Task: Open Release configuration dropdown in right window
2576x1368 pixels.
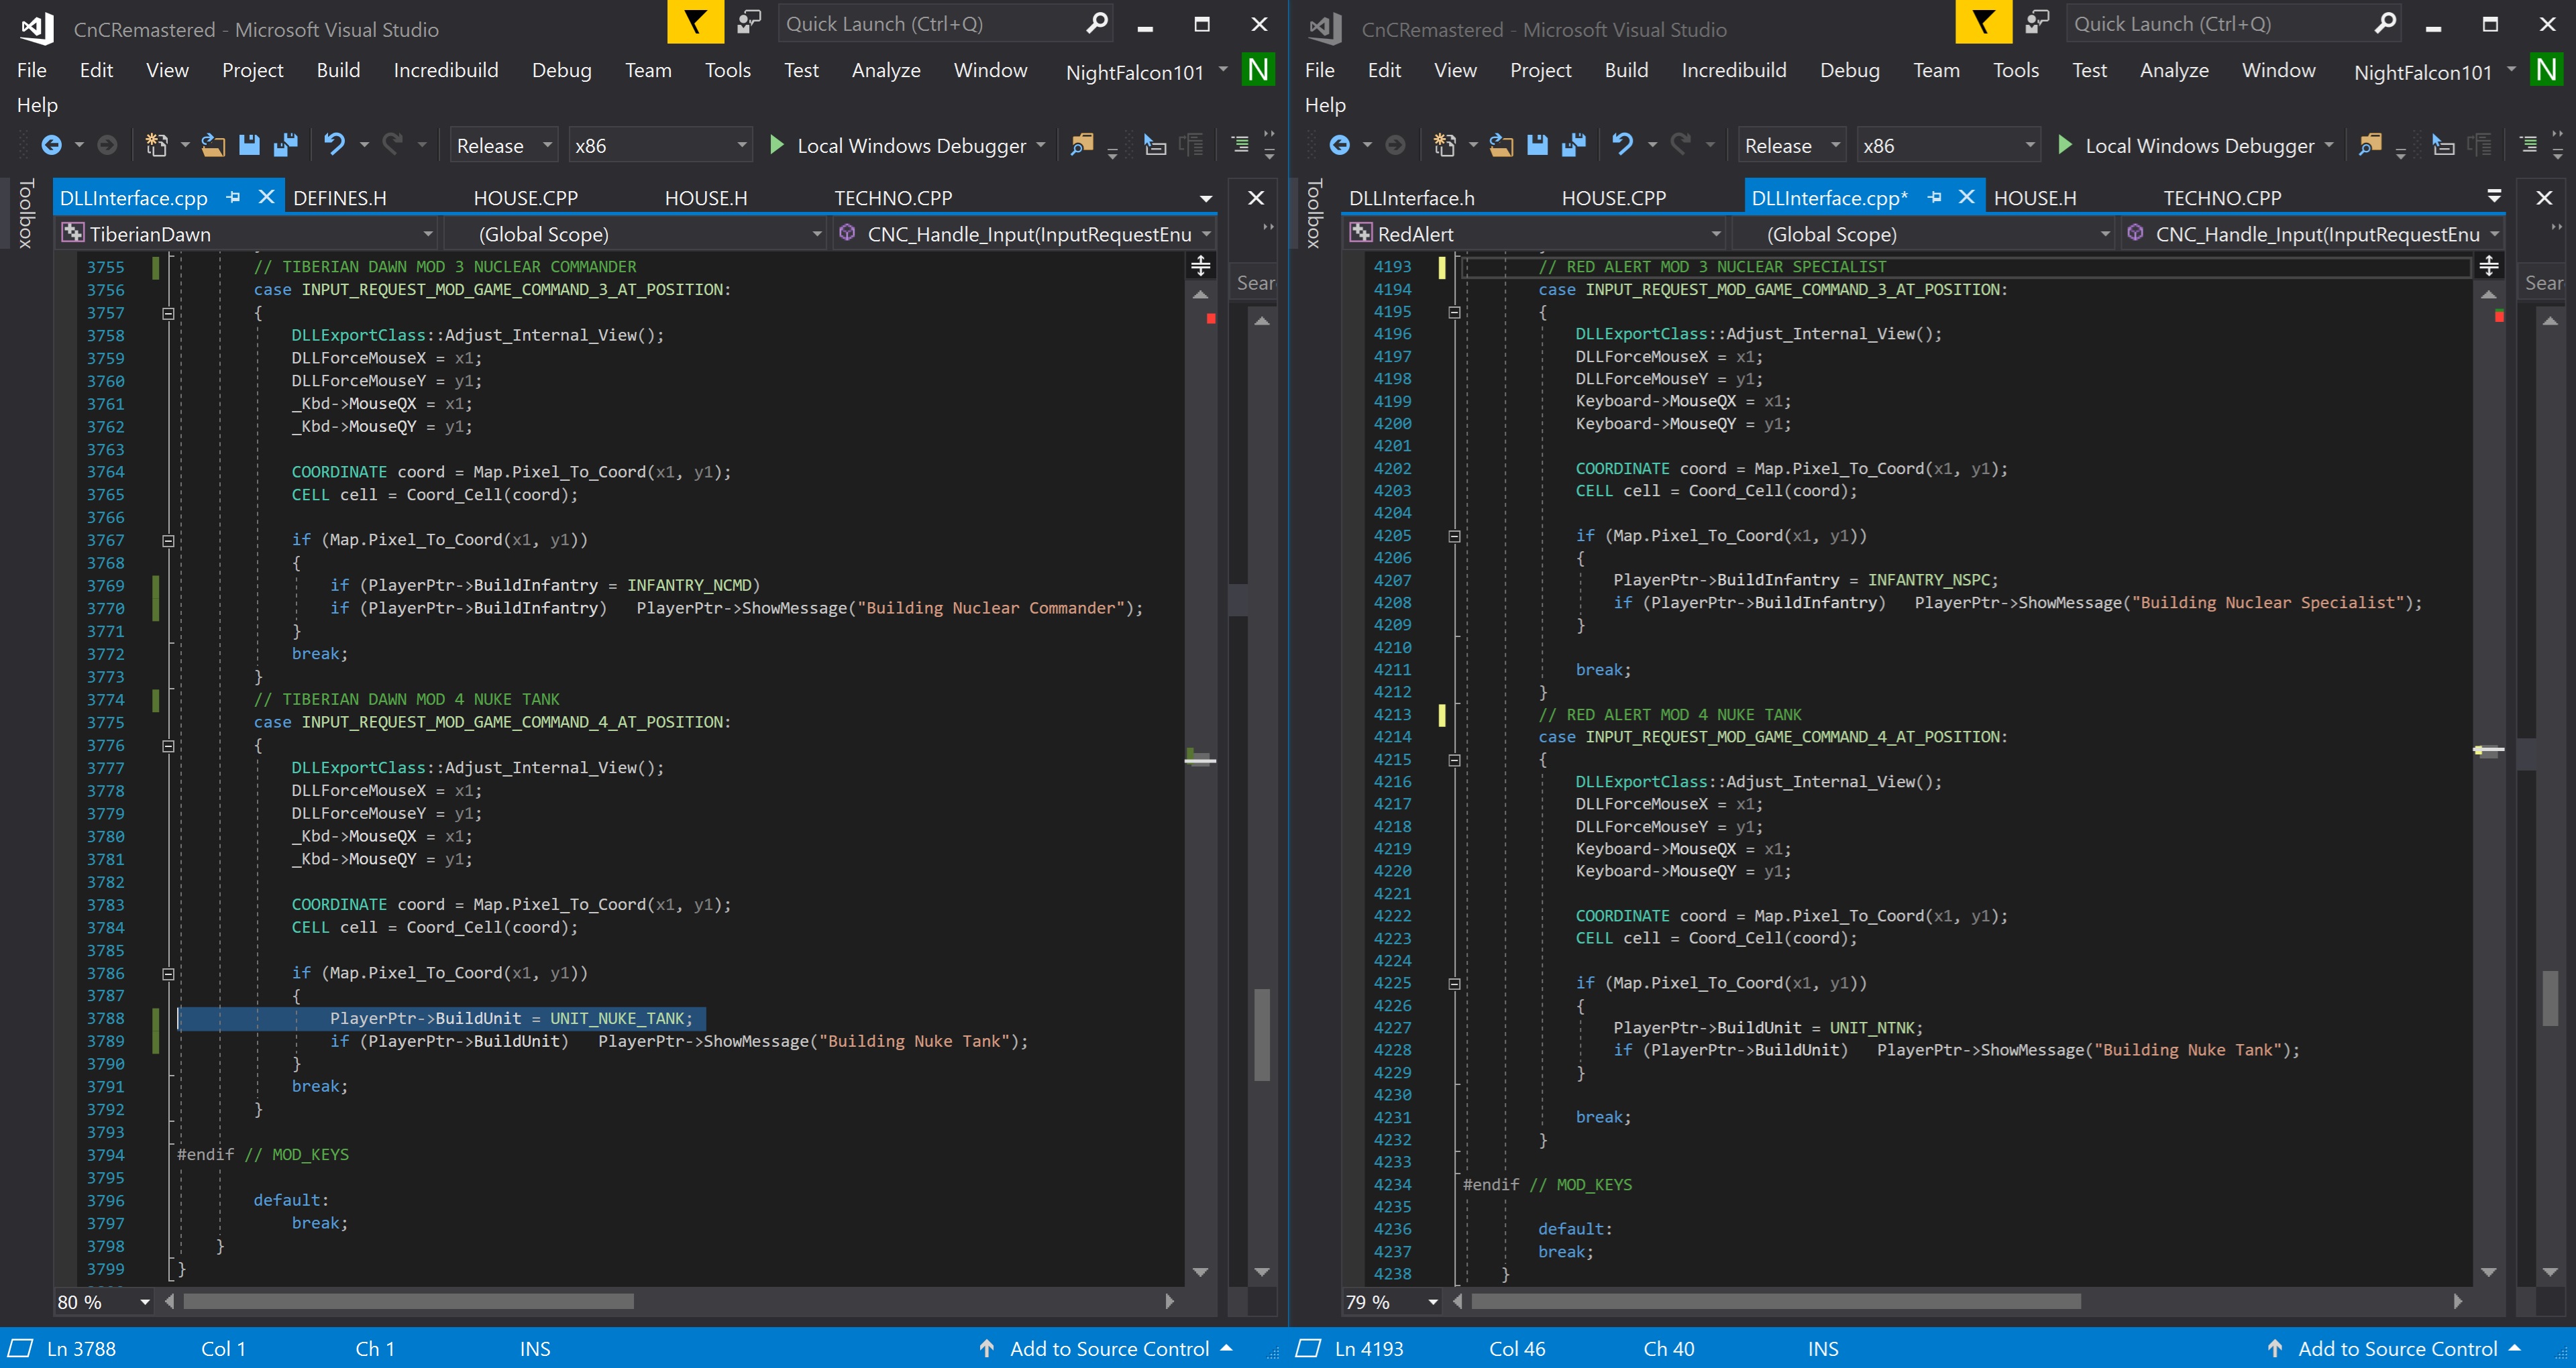Action: (1792, 146)
